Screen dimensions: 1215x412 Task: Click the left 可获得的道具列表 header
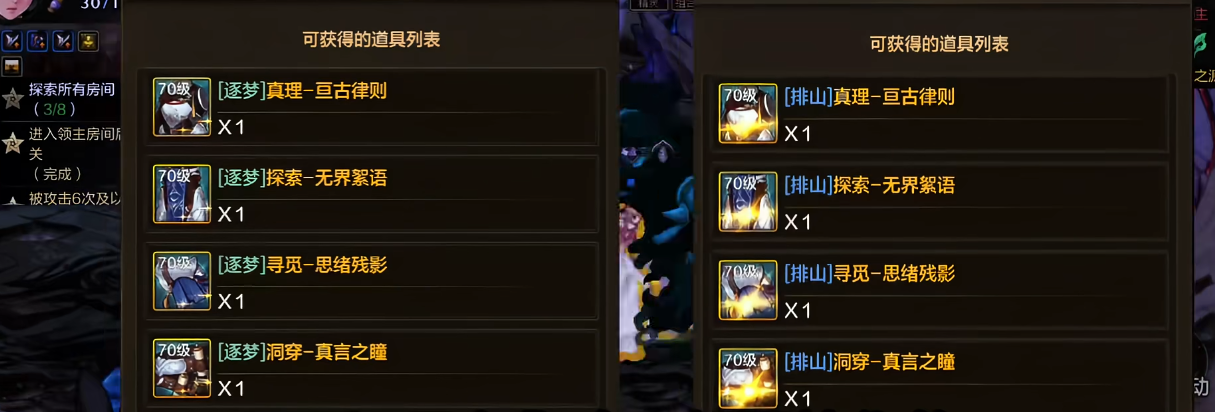[x=371, y=40]
